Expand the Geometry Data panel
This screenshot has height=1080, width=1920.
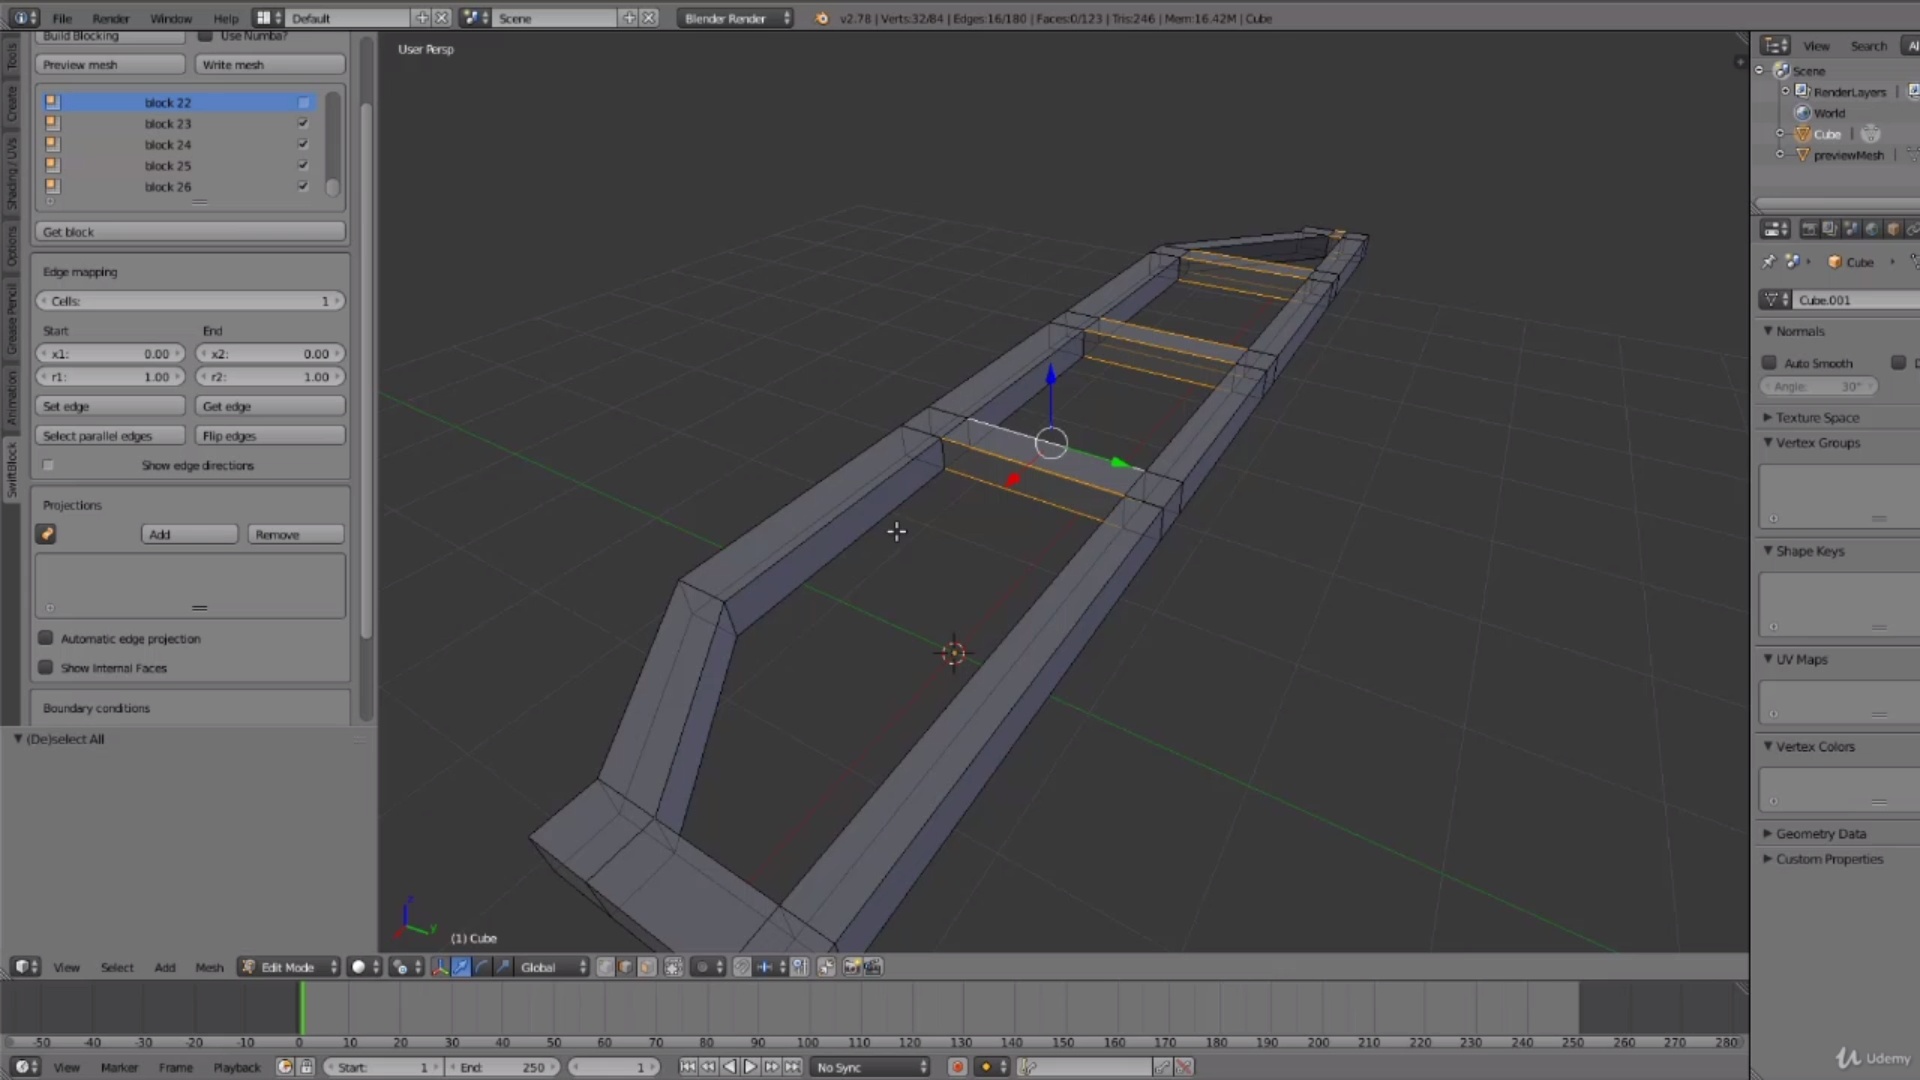(1820, 833)
